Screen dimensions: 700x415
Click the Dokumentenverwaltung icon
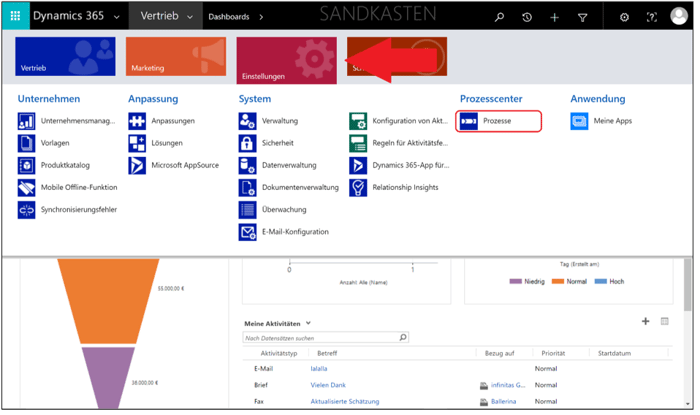[x=247, y=187]
